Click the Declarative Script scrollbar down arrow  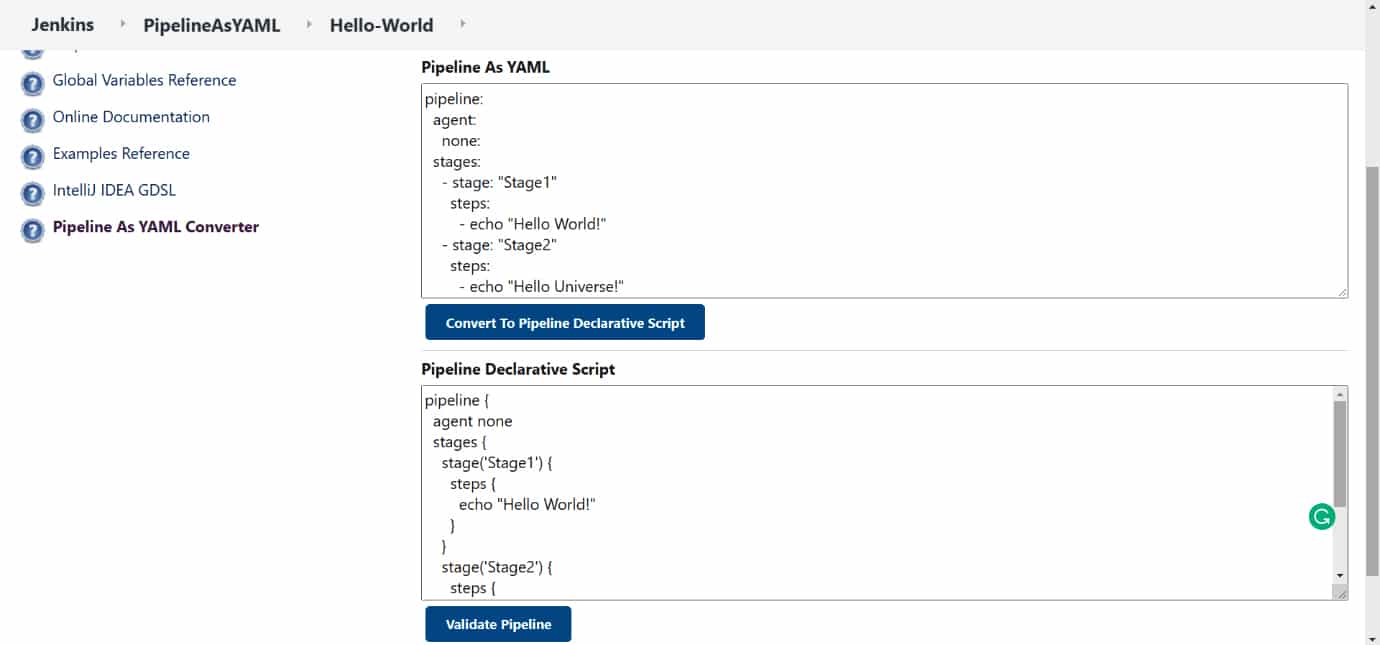1340,576
